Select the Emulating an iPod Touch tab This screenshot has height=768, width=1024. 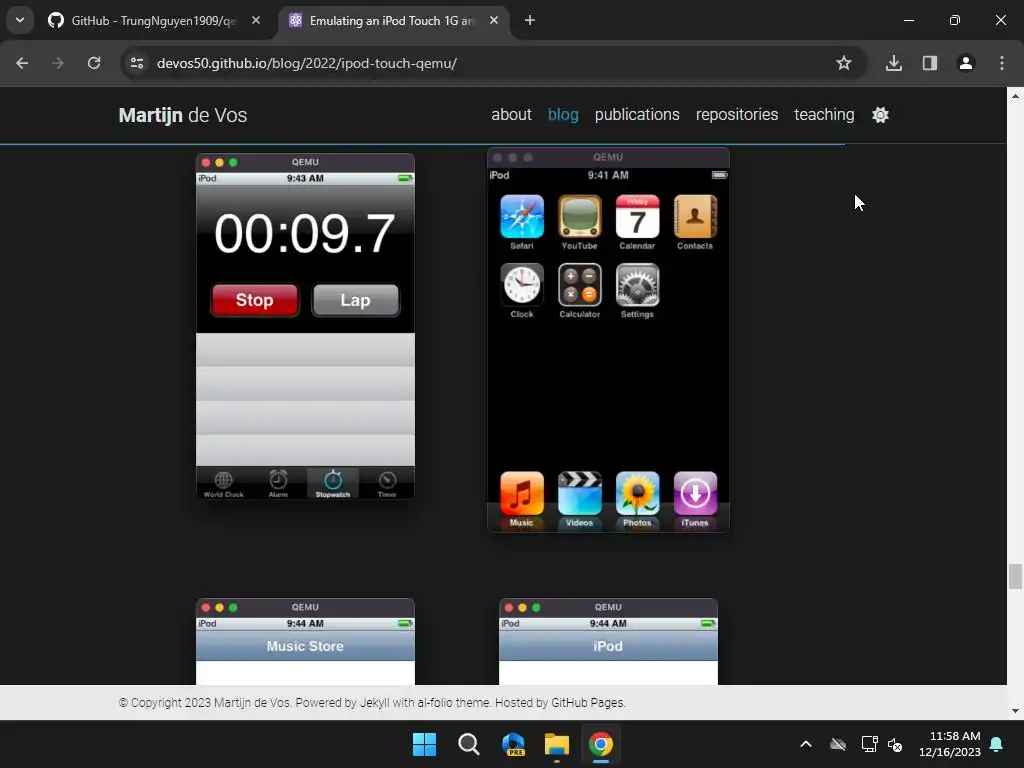pyautogui.click(x=392, y=21)
